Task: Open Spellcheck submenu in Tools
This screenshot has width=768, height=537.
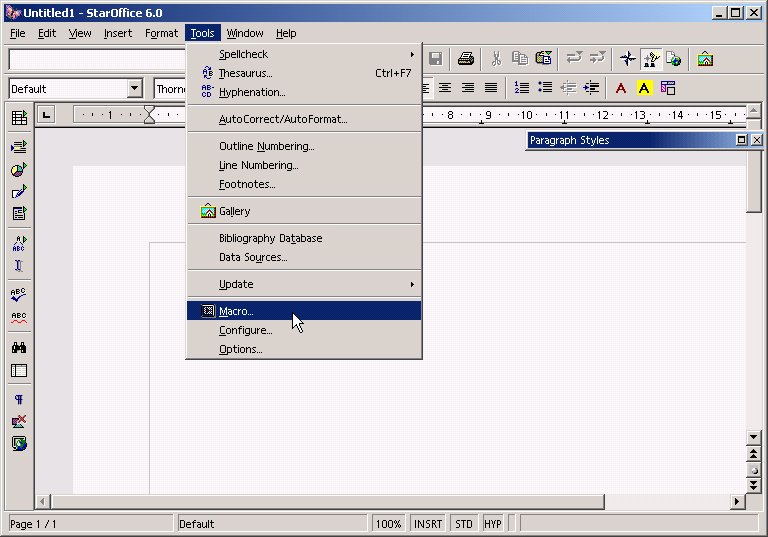Action: (304, 54)
